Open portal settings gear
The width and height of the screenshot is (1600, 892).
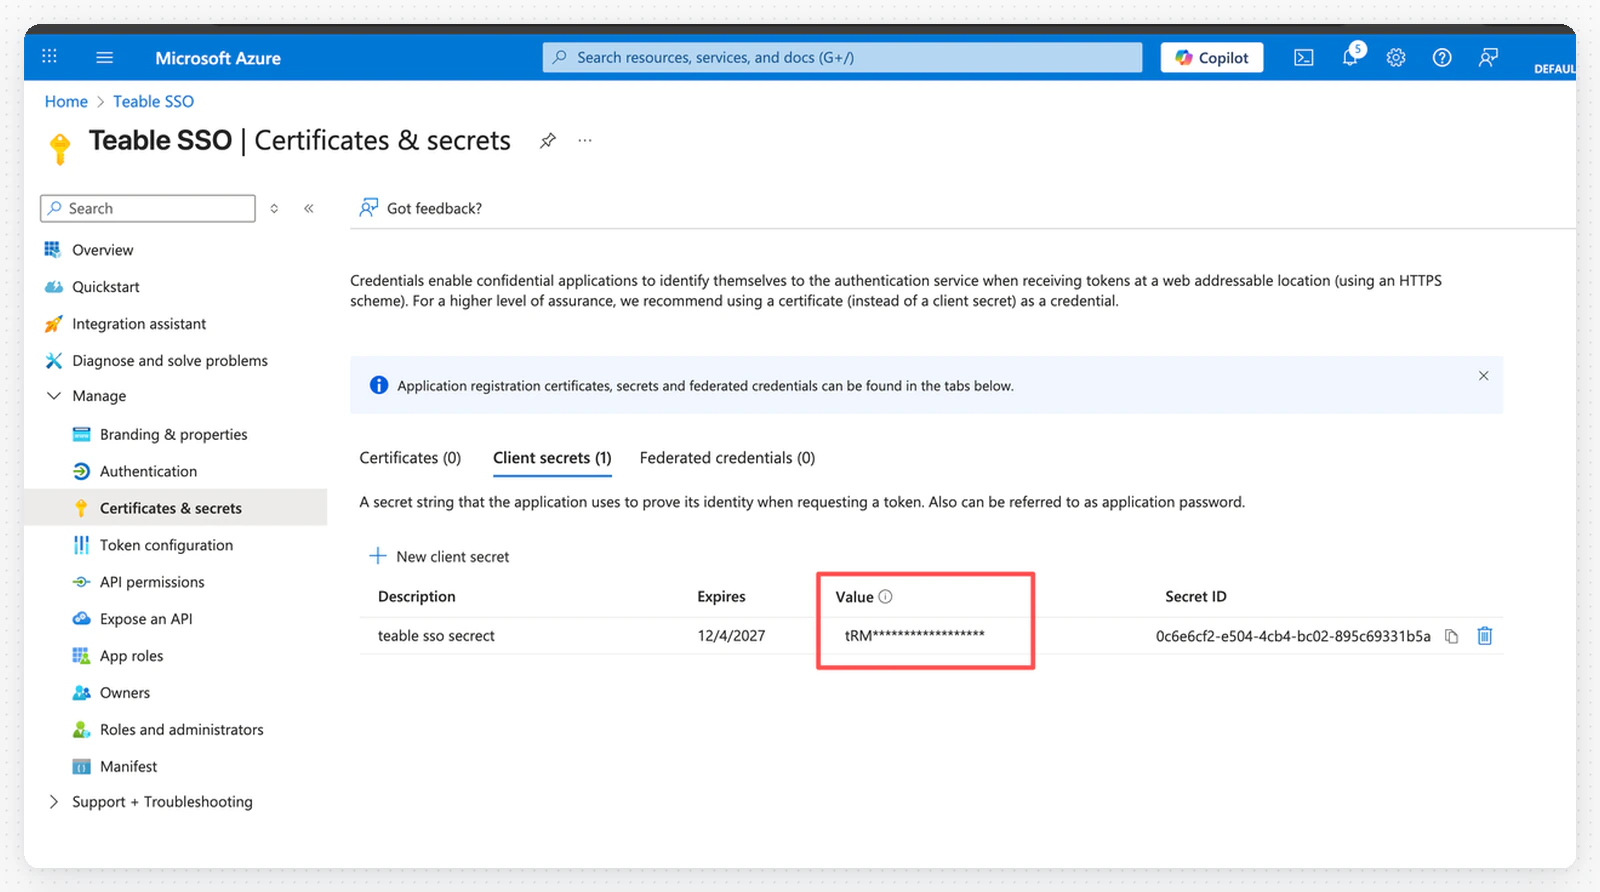click(x=1396, y=57)
